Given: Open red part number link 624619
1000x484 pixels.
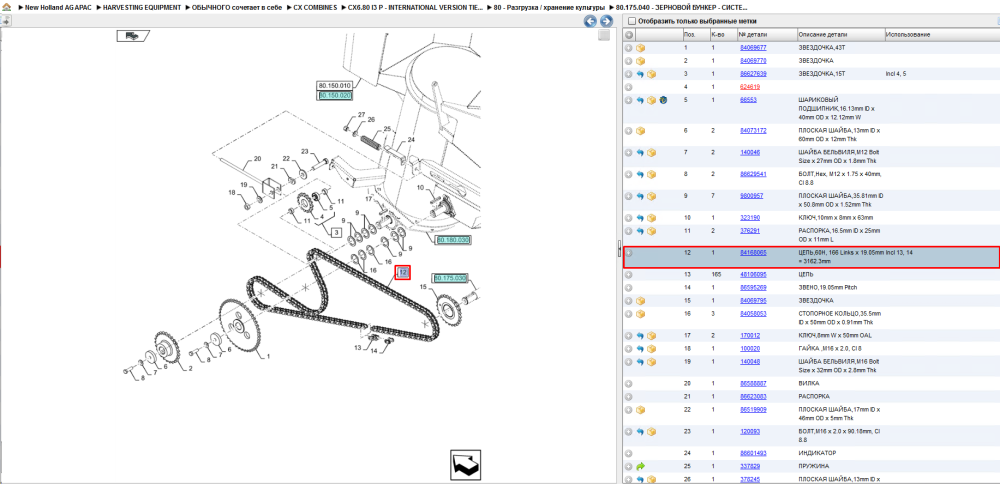Looking at the screenshot, I should tap(749, 87).
